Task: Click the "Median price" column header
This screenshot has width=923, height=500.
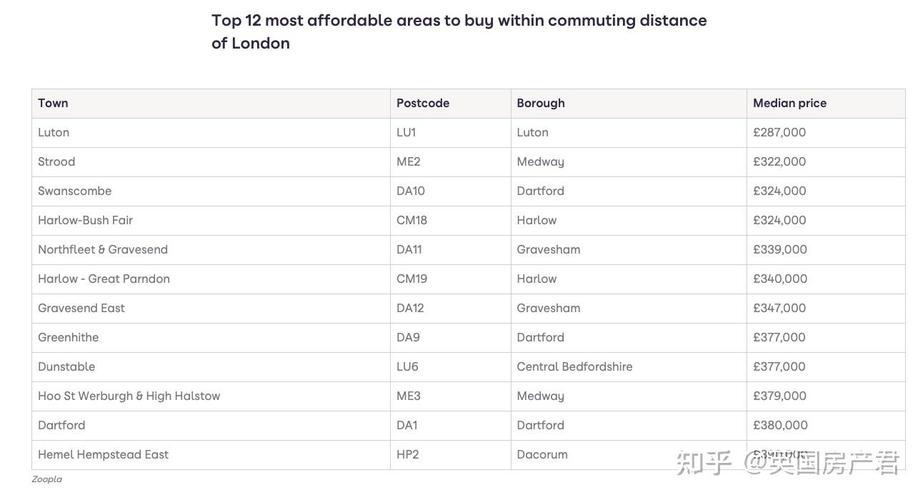Action: pyautogui.click(x=790, y=103)
